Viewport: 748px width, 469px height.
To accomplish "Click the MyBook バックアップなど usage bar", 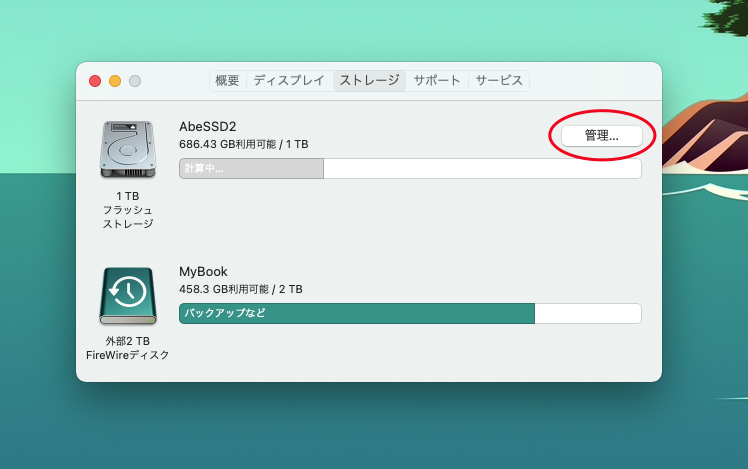I will (x=410, y=313).
